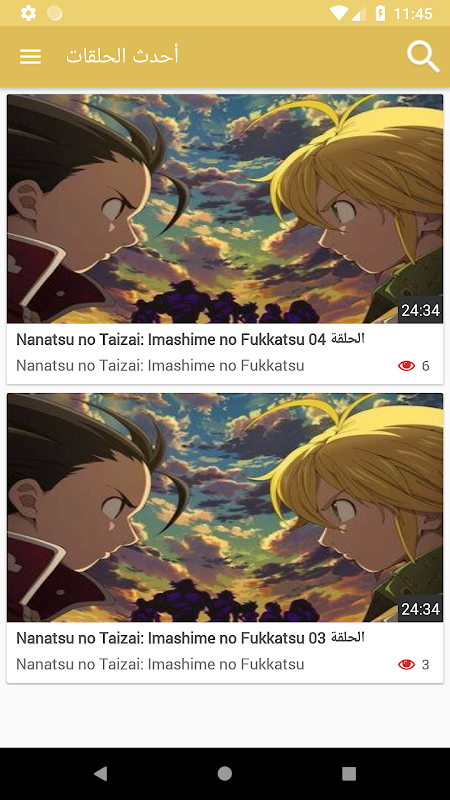Tap the Android back navigation button
This screenshot has width=450, height=800.
coord(101,774)
